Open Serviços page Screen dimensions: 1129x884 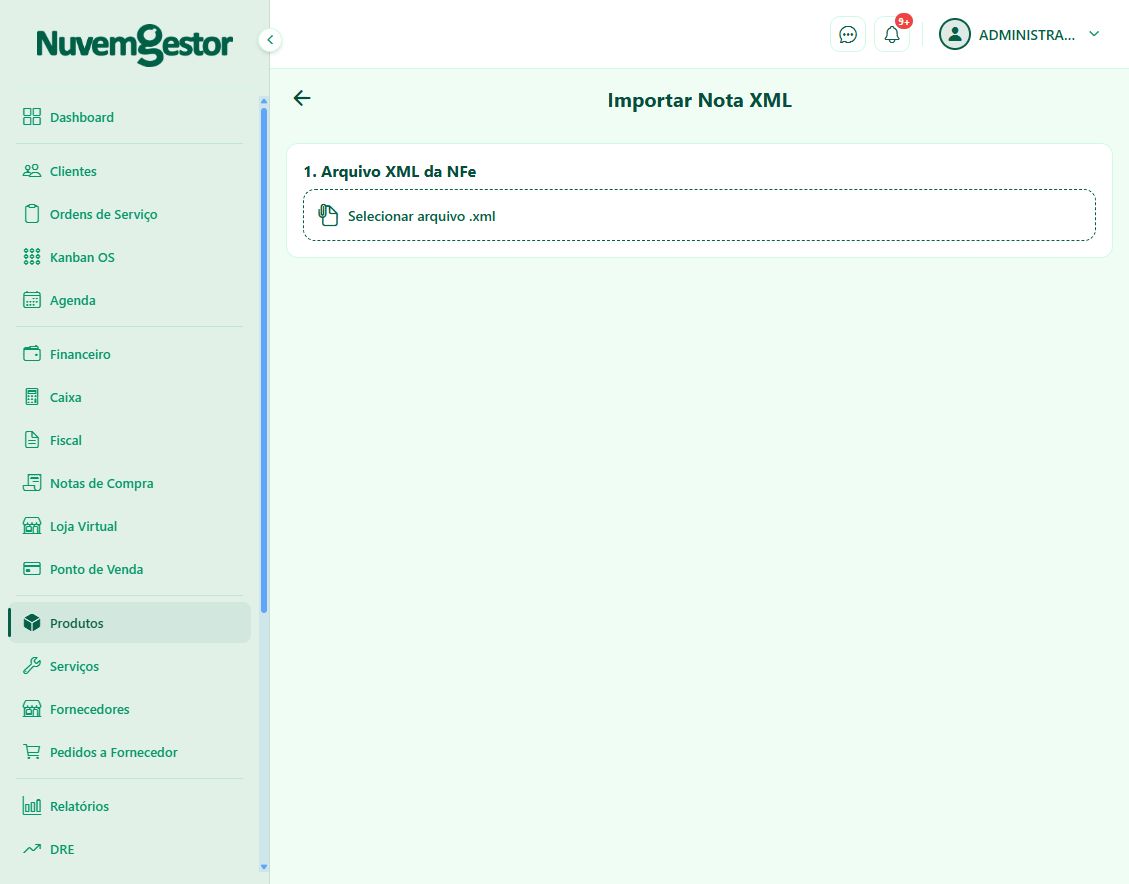point(130,666)
